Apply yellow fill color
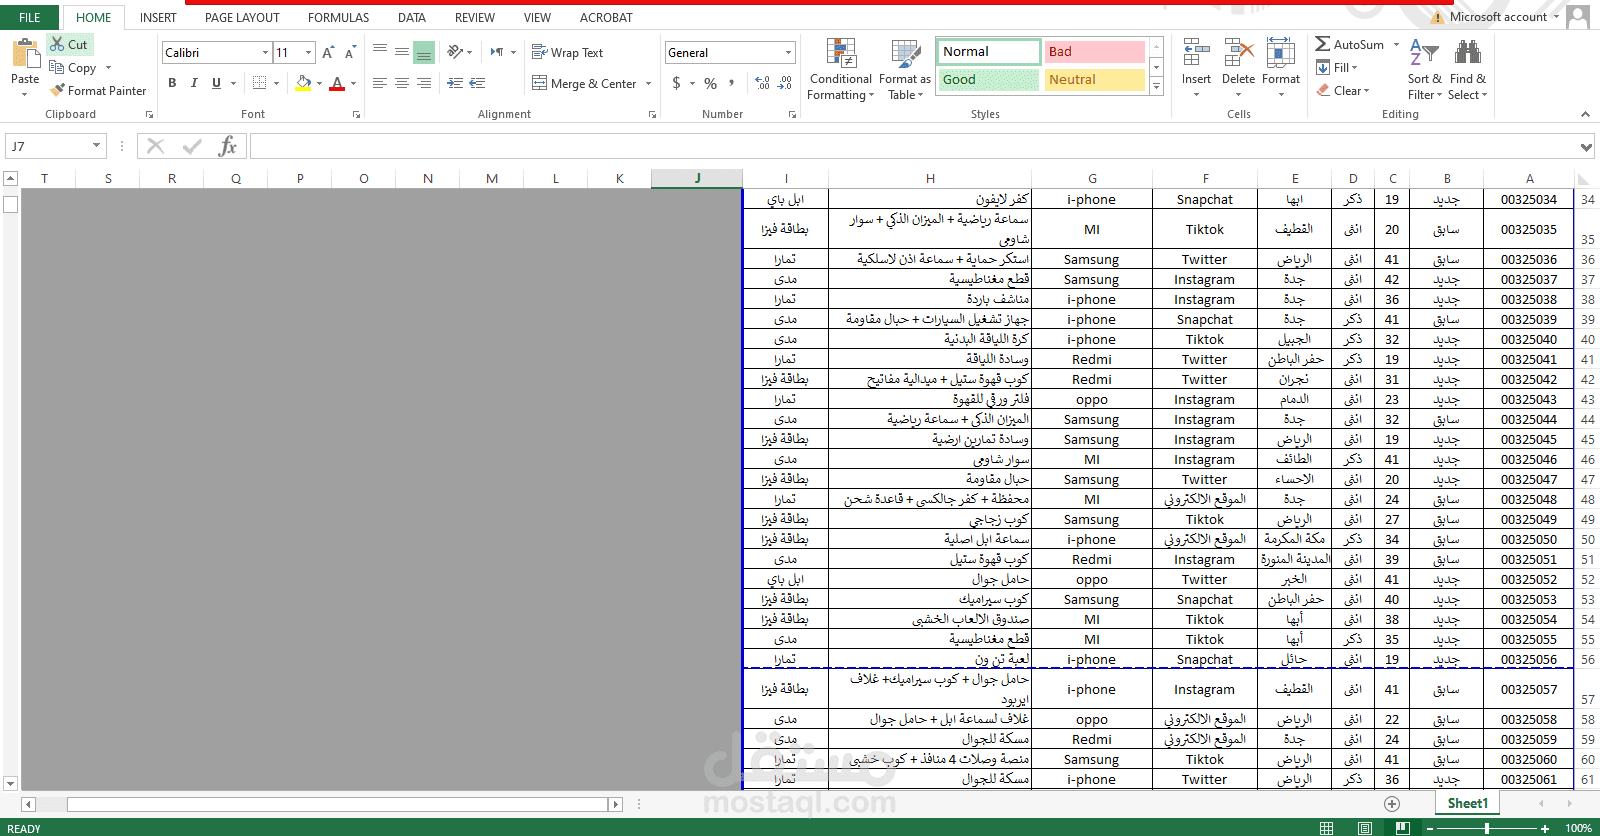Viewport: 1600px width, 836px height. coord(304,83)
